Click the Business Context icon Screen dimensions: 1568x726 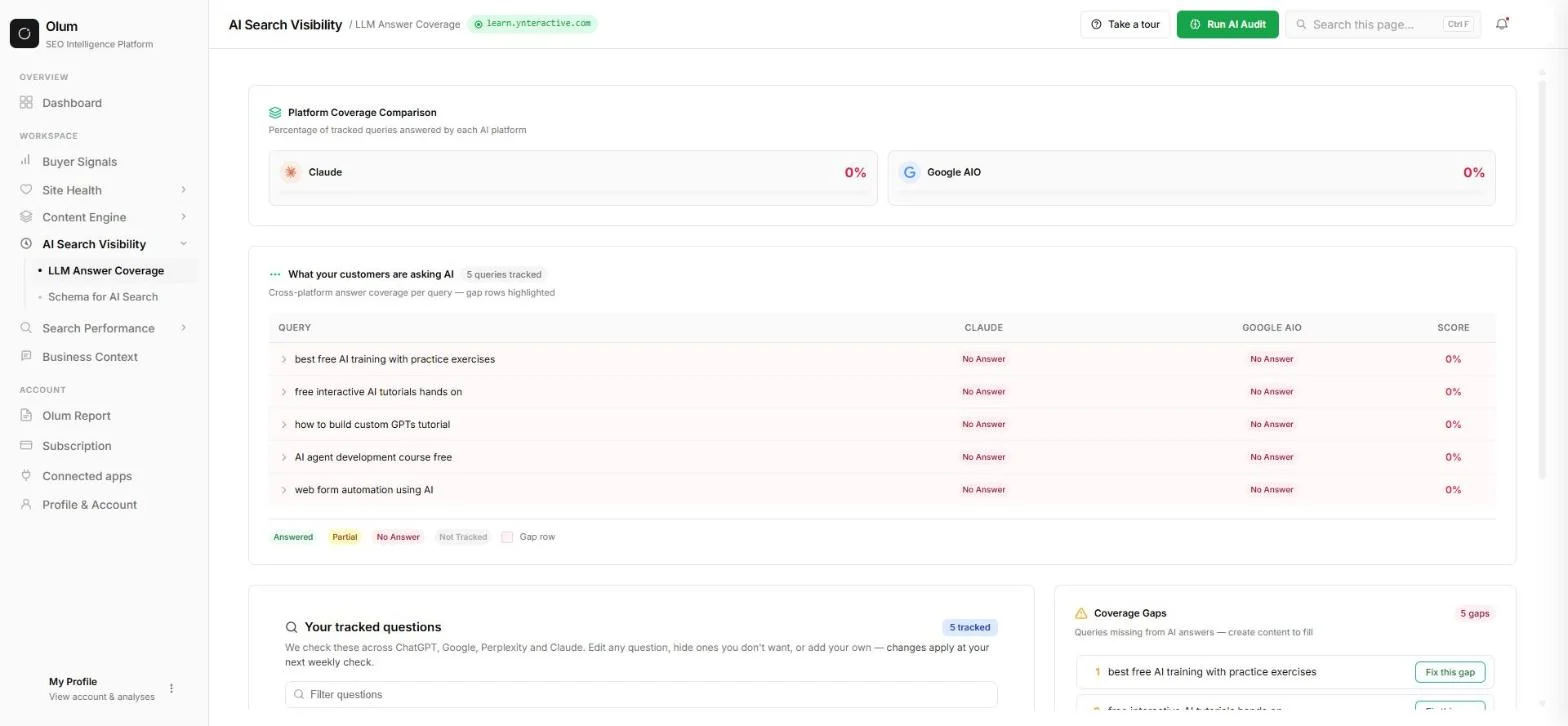pos(26,357)
